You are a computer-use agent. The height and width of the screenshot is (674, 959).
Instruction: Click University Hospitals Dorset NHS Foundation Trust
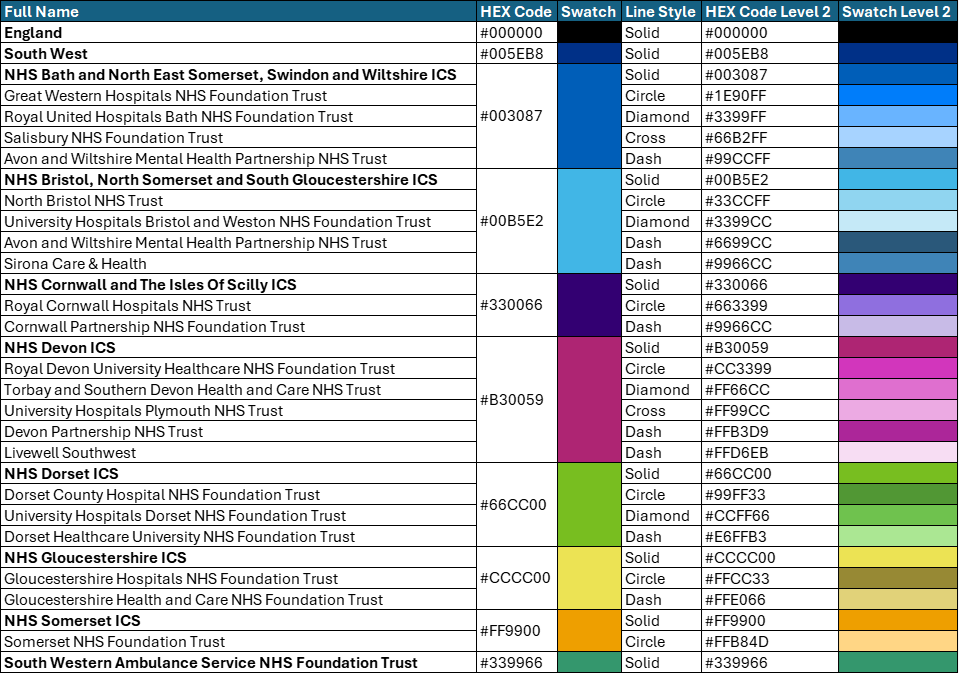(239, 516)
